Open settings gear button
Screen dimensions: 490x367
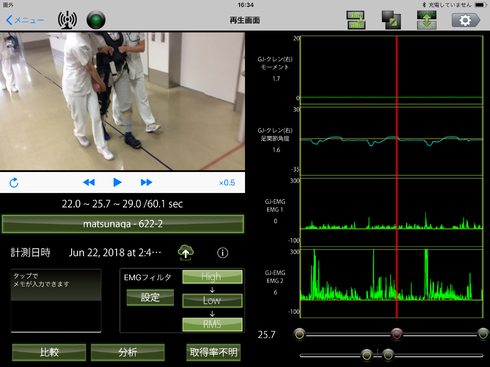tap(466, 20)
